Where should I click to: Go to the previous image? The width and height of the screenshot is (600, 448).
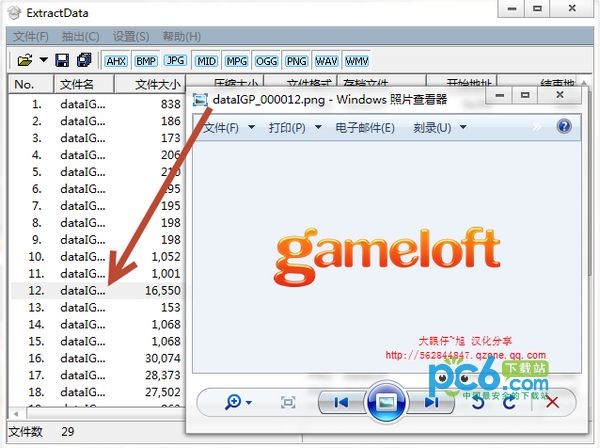point(341,402)
